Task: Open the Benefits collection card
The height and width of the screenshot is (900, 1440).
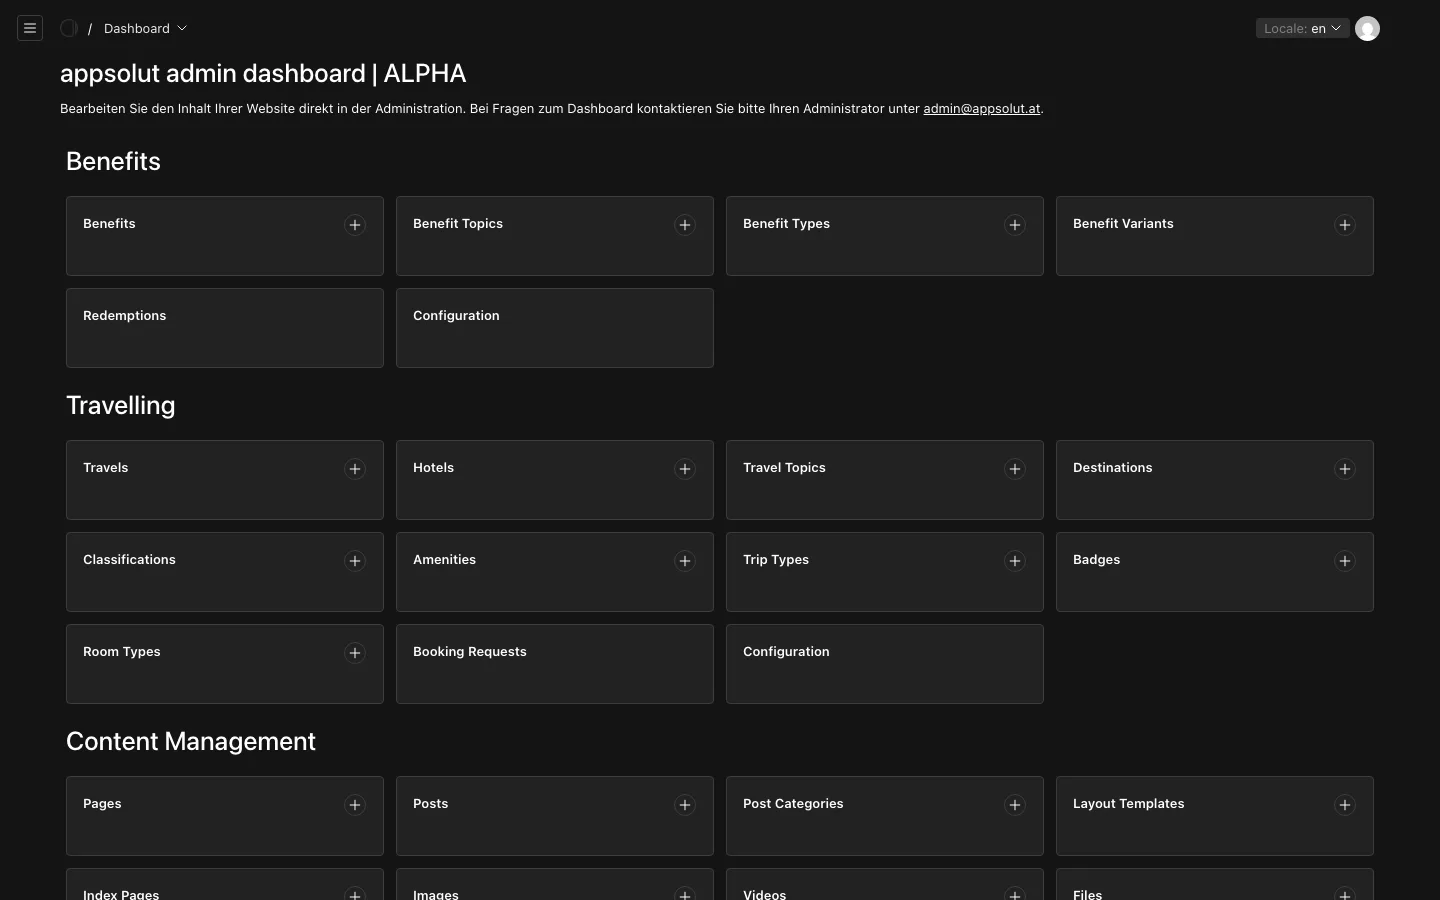Action: click(225, 236)
